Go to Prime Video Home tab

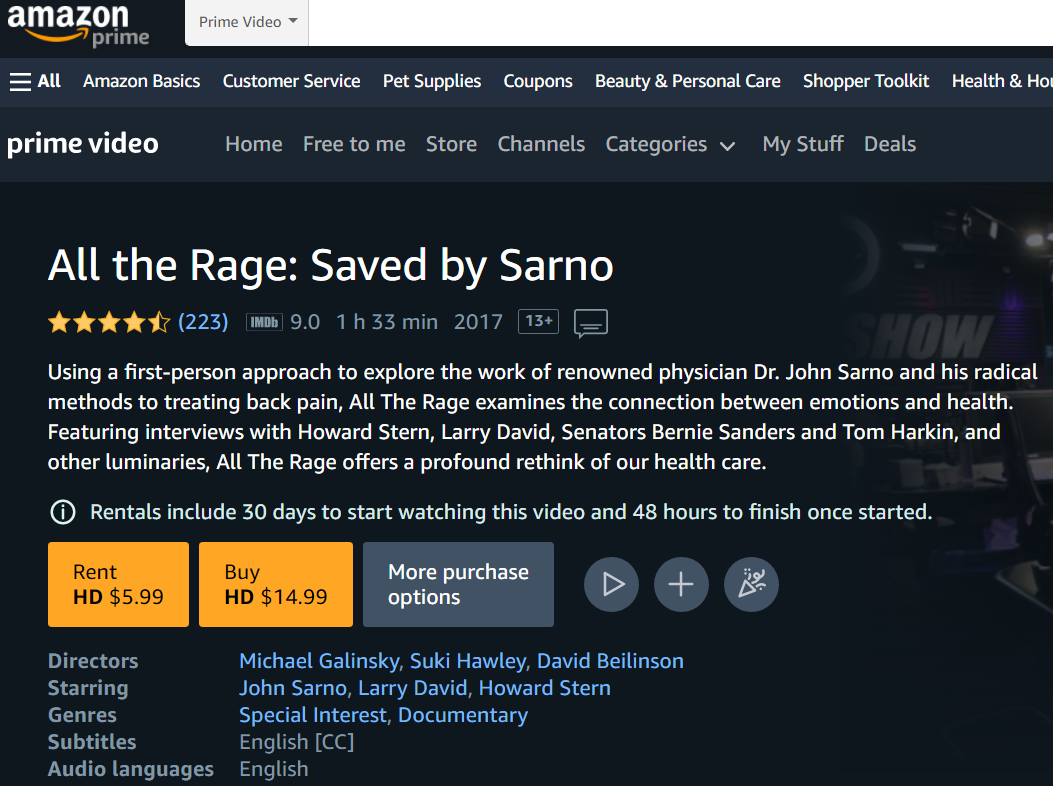pyautogui.click(x=254, y=144)
